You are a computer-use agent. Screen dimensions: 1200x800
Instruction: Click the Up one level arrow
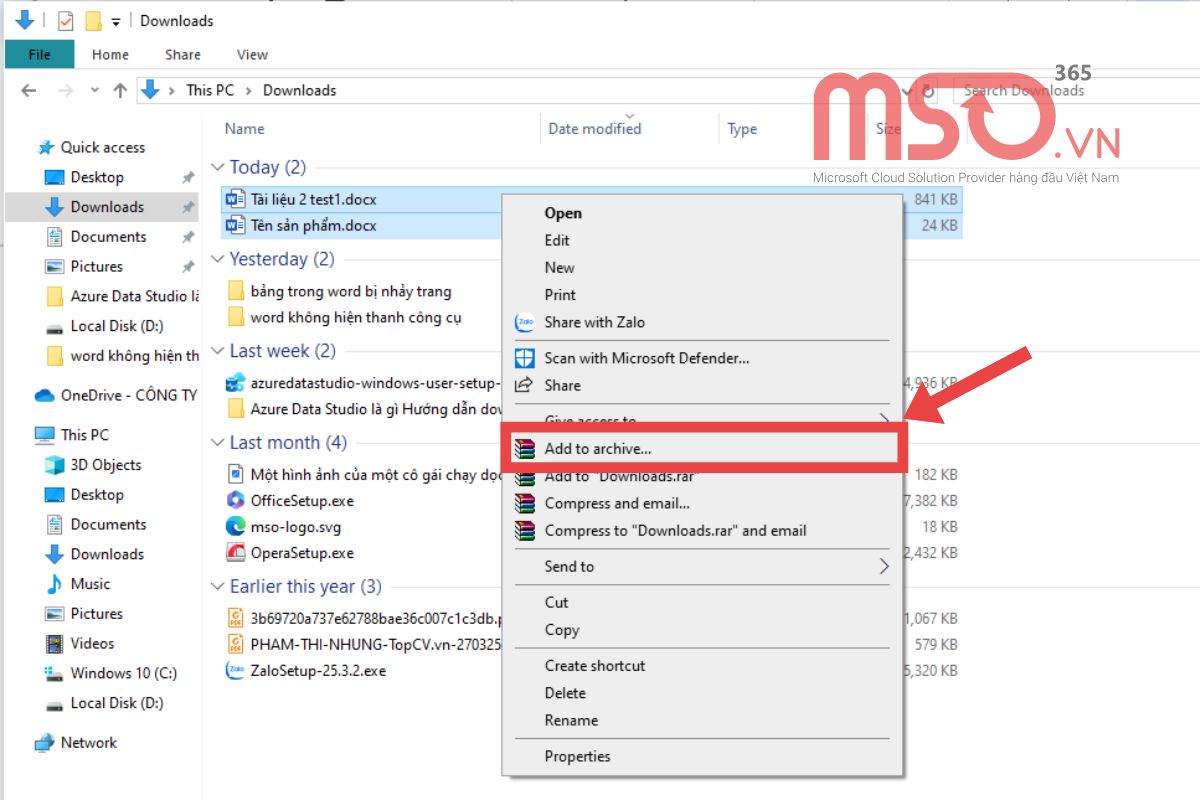pos(120,90)
